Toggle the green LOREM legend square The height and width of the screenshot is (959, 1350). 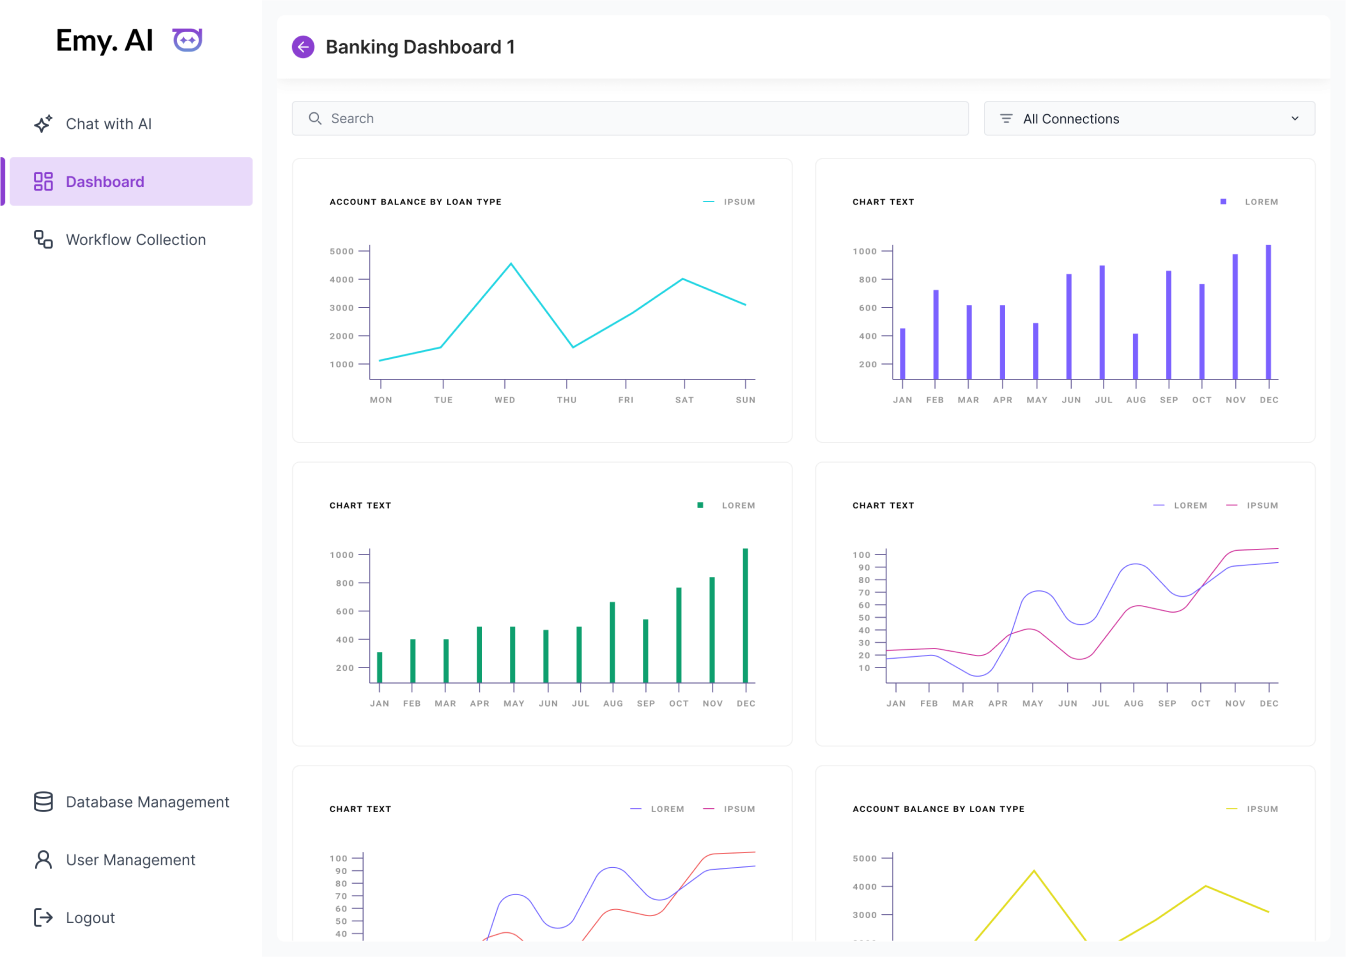click(x=700, y=506)
